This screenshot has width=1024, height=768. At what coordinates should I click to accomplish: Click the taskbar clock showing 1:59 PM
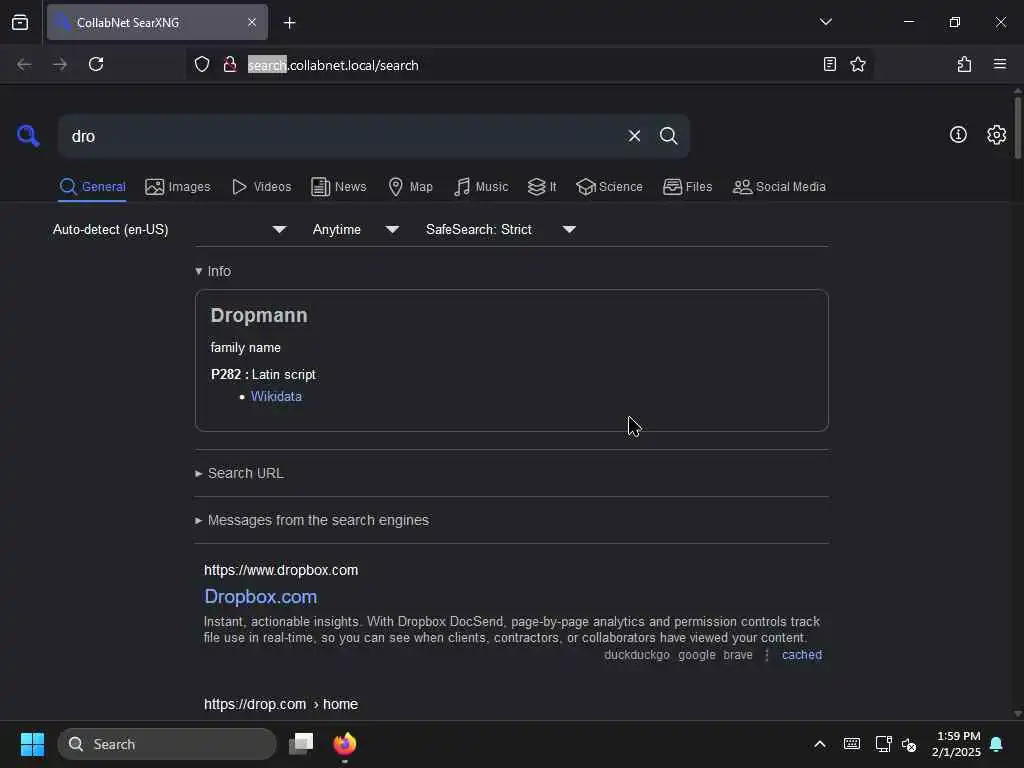pyautogui.click(x=956, y=744)
